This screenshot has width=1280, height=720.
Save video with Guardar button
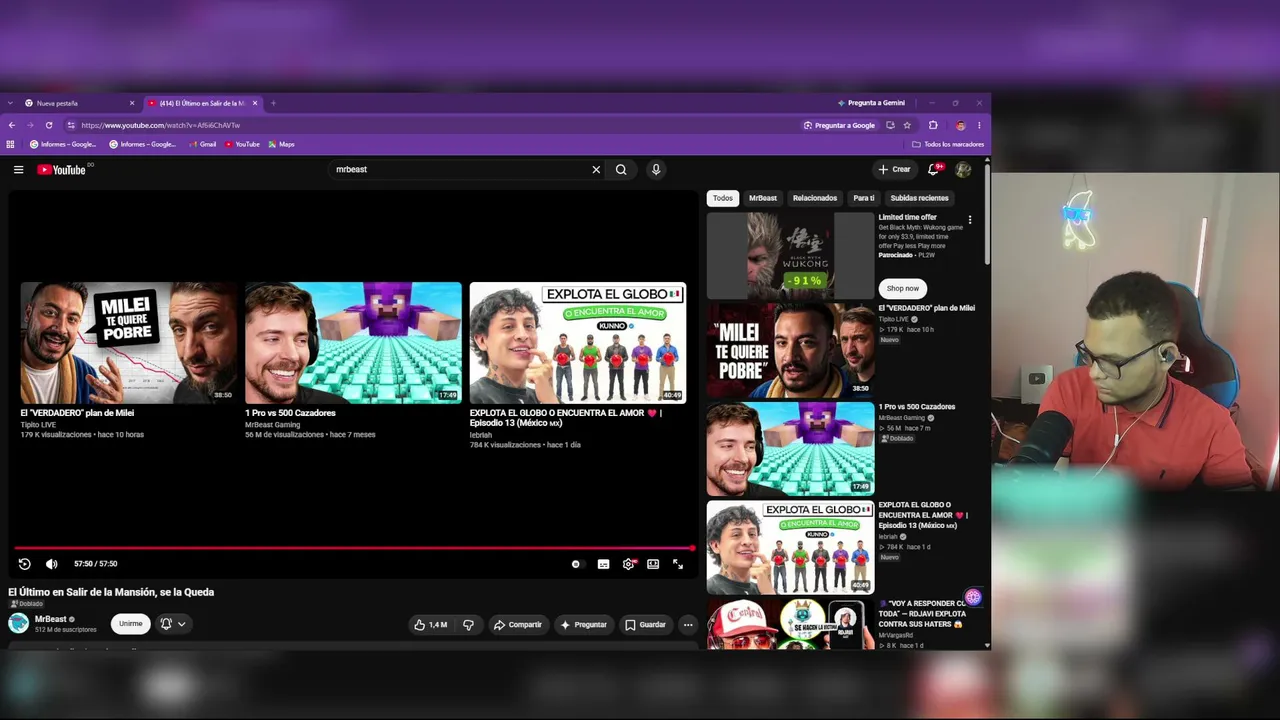(x=645, y=625)
